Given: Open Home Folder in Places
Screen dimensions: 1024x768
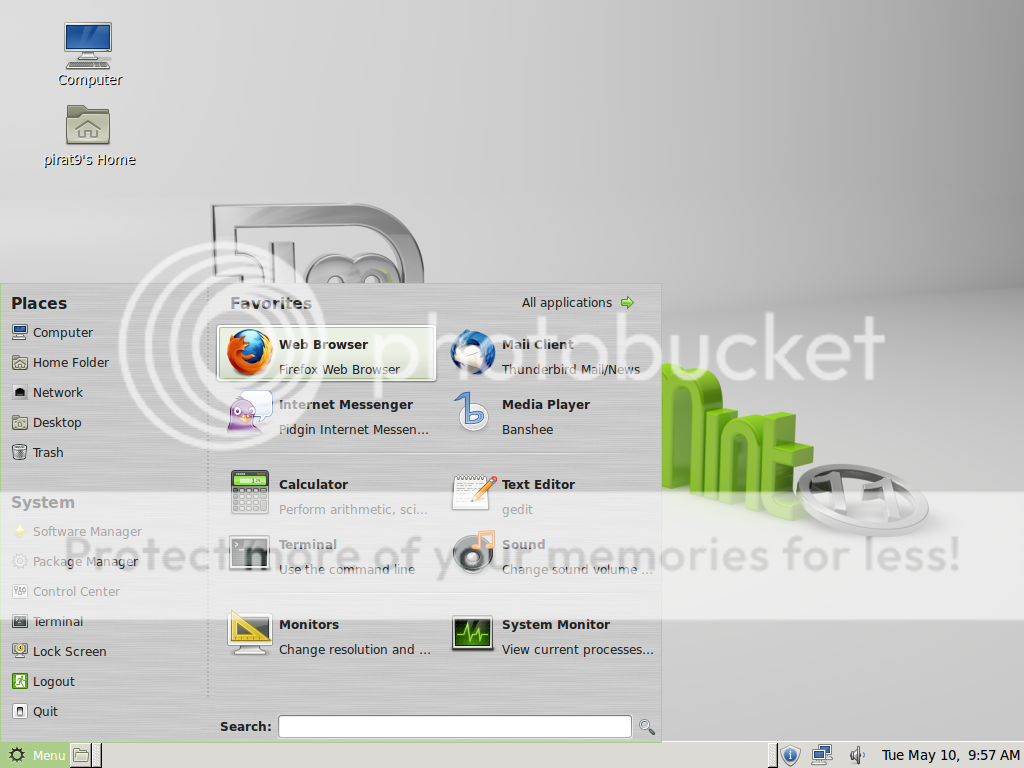Looking at the screenshot, I should point(61,362).
